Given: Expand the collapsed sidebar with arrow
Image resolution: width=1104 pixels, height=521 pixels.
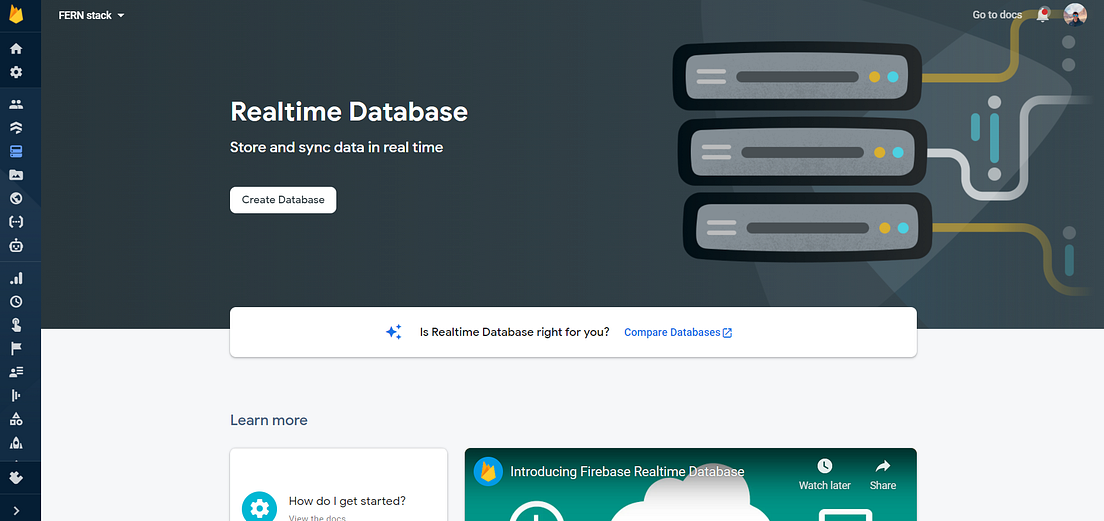Looking at the screenshot, I should 15,510.
